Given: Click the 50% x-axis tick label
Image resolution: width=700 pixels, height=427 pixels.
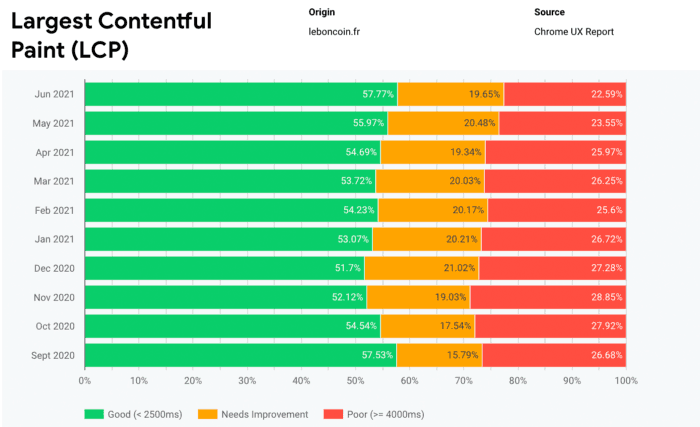Looking at the screenshot, I should pos(355,381).
